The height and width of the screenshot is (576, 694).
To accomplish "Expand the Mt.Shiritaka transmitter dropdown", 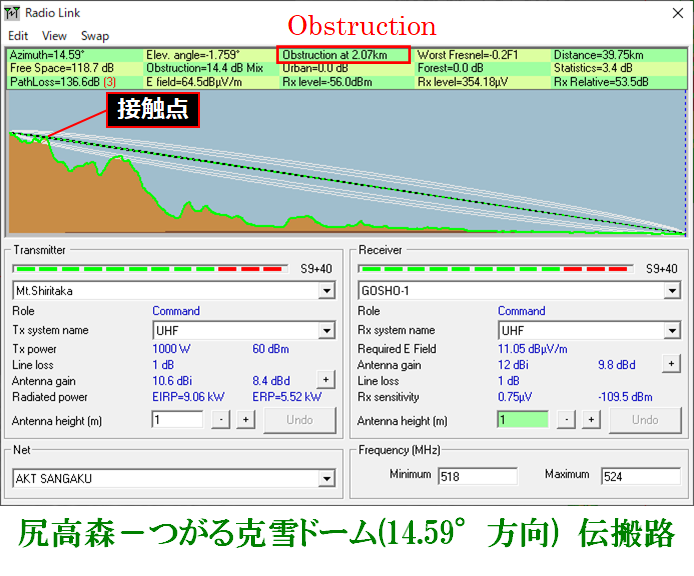I will point(327,291).
